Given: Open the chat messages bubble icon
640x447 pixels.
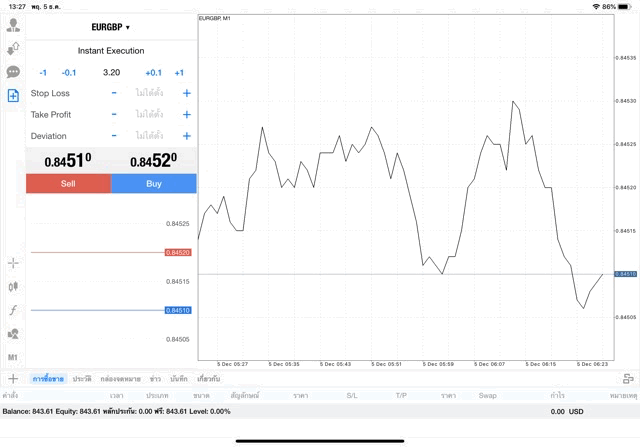Looking at the screenshot, I should (x=13, y=72).
